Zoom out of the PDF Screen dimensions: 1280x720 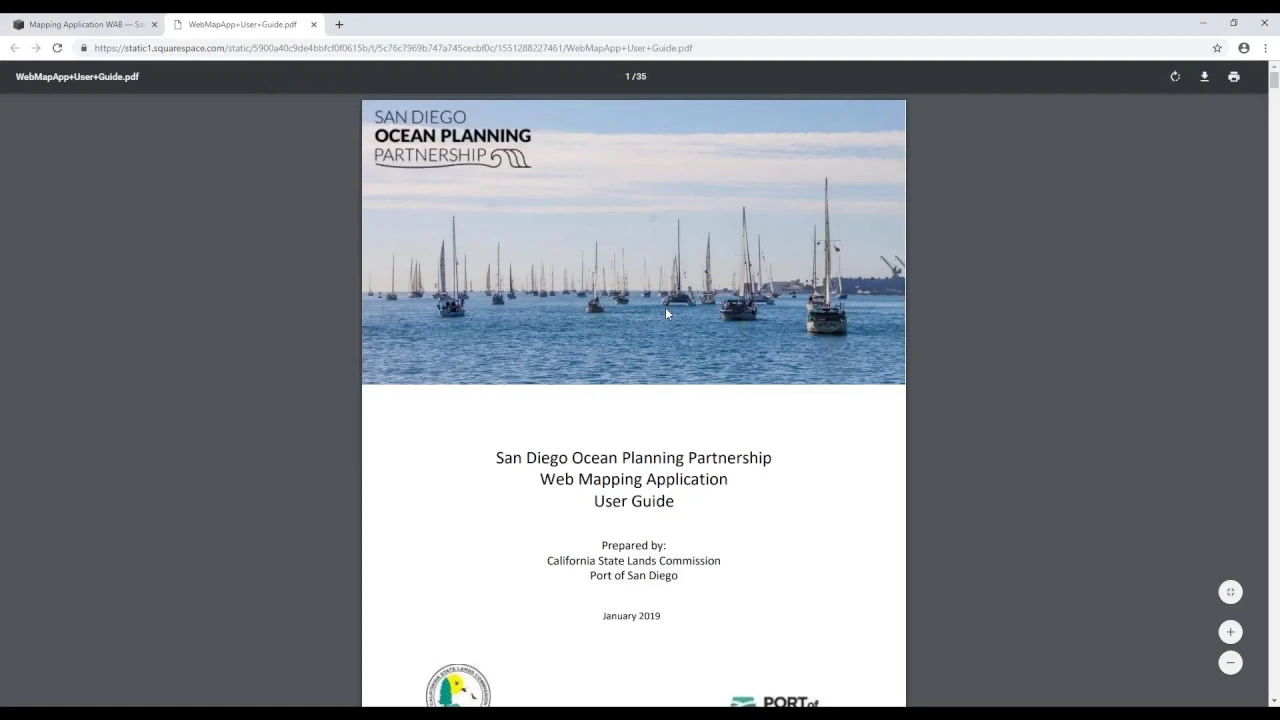(x=1230, y=662)
